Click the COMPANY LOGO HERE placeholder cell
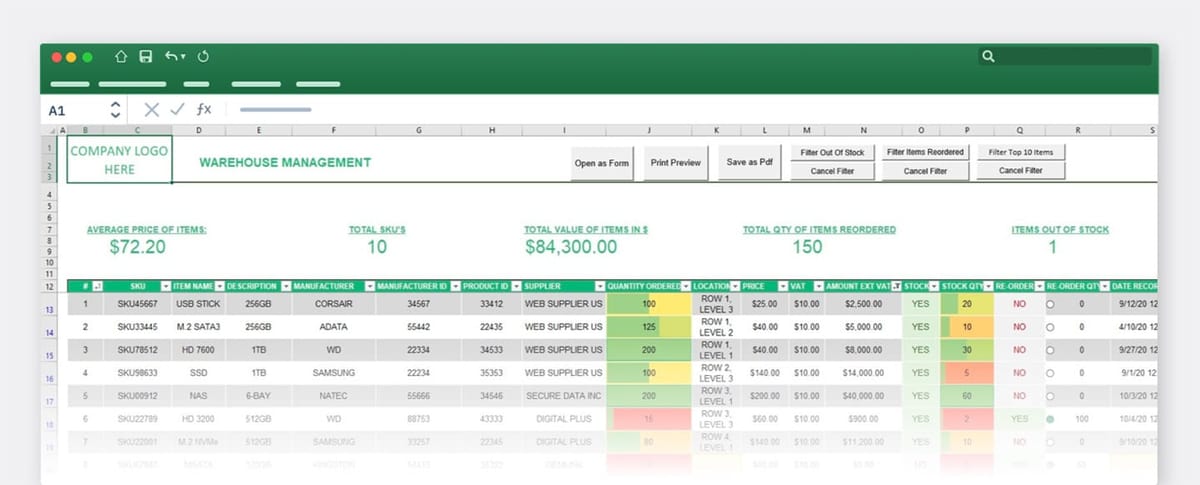This screenshot has height=485, width=1200. point(119,160)
